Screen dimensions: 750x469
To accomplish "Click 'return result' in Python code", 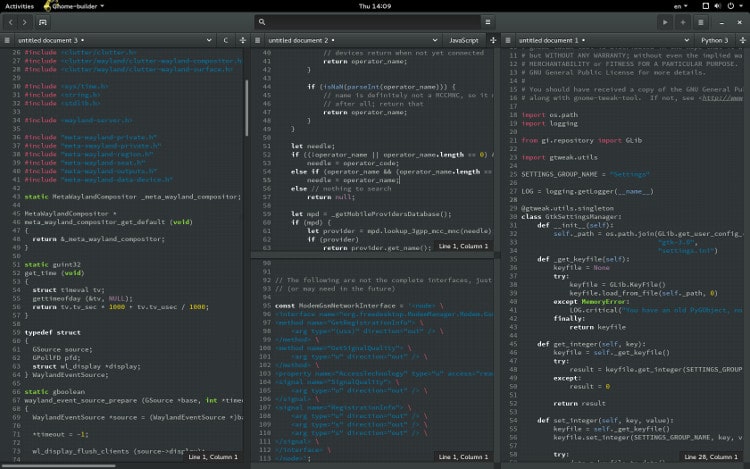I will pyautogui.click(x=580, y=404).
